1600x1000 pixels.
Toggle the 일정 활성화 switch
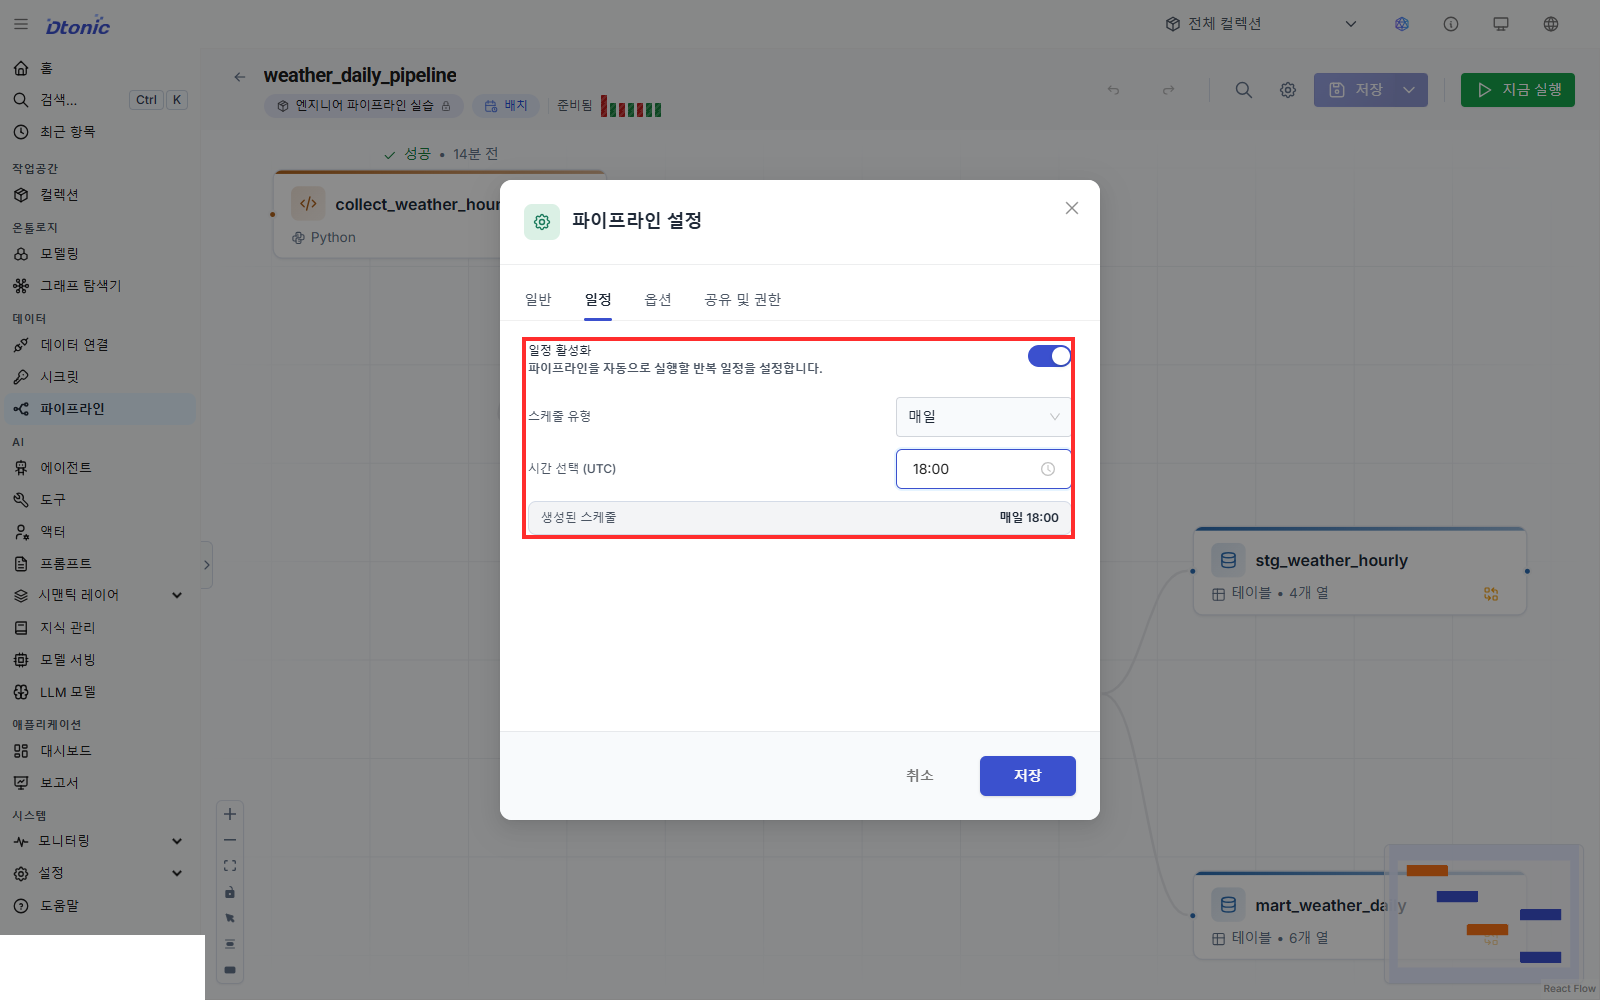click(x=1049, y=356)
